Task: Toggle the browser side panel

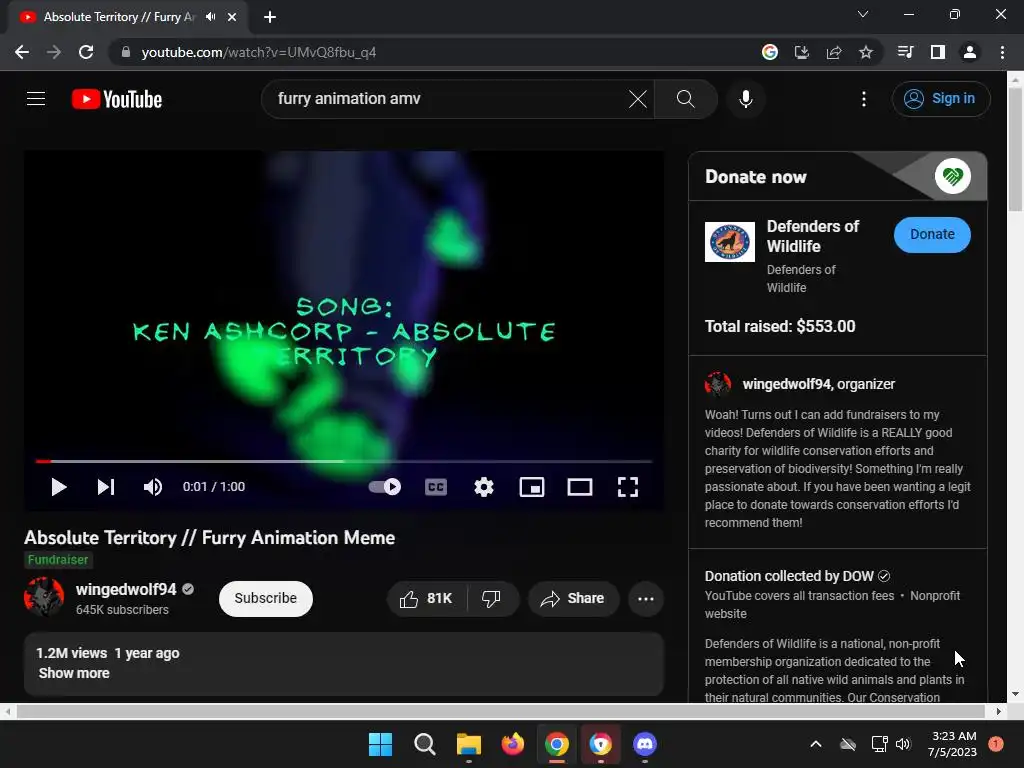Action: pos(937,52)
